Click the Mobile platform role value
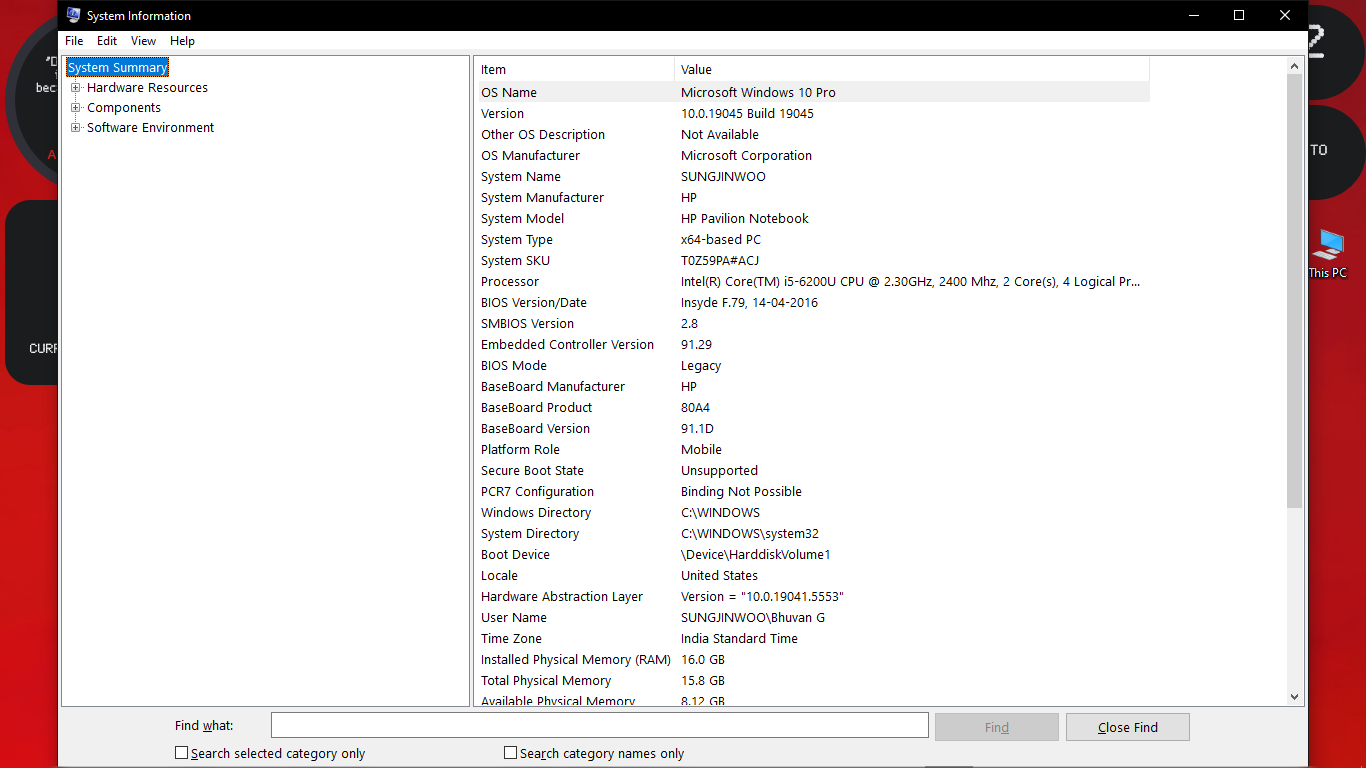The image size is (1366, 768). [701, 449]
